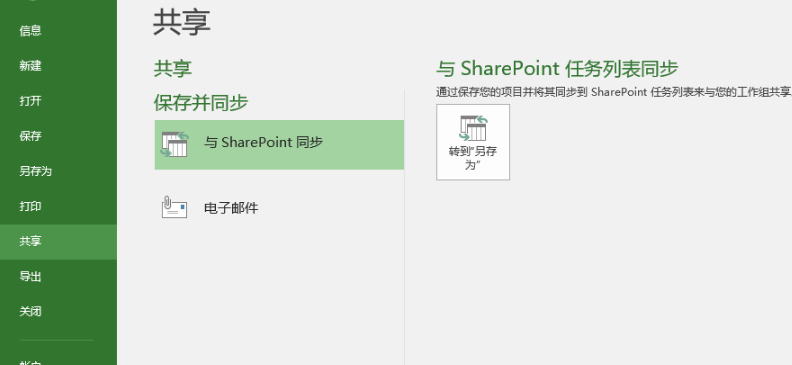The height and width of the screenshot is (365, 792).
Task: Select the highlighted 共享 sidebar entry
Action: [58, 242]
